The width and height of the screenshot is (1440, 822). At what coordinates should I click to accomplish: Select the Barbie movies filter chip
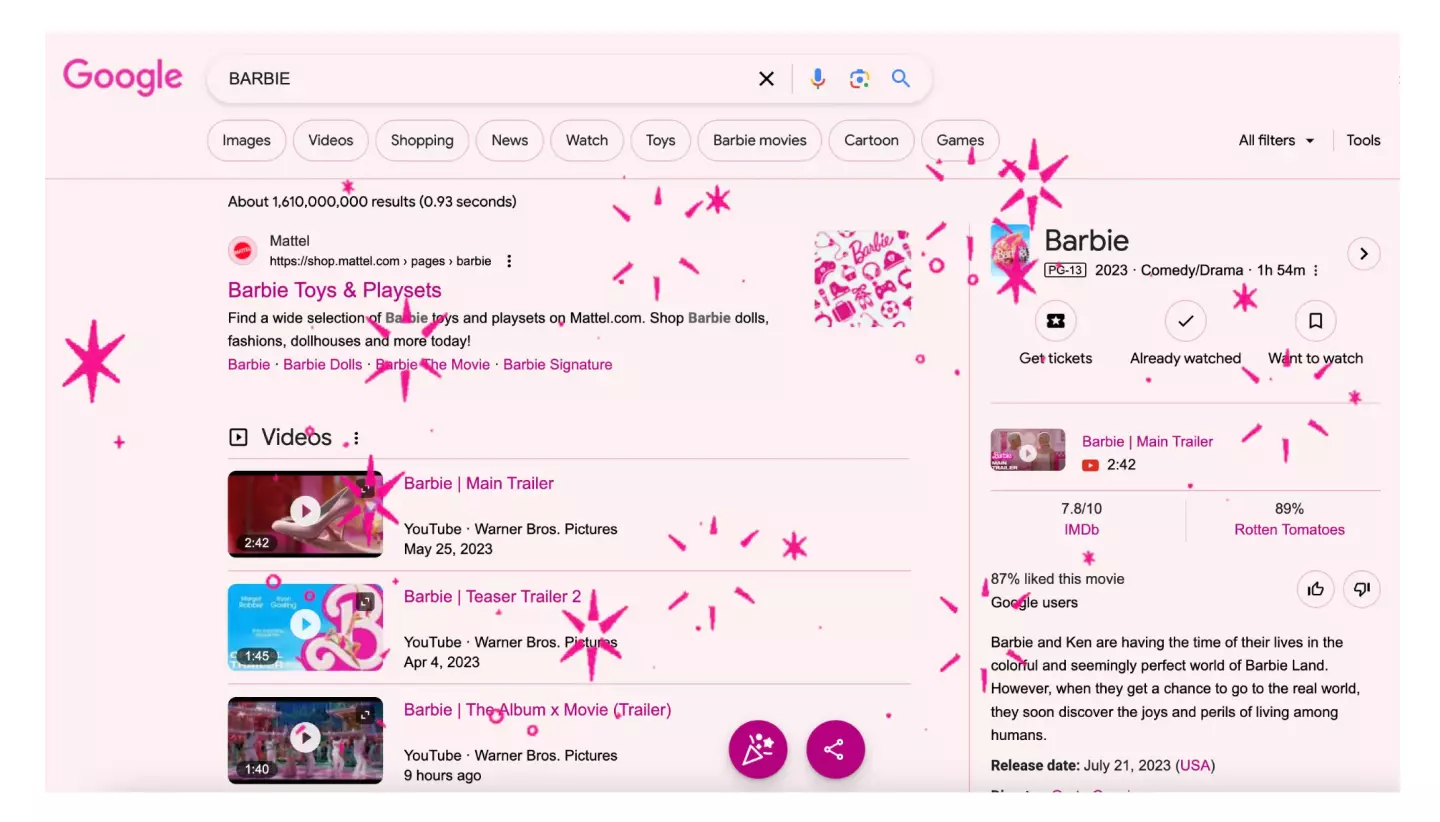(759, 140)
